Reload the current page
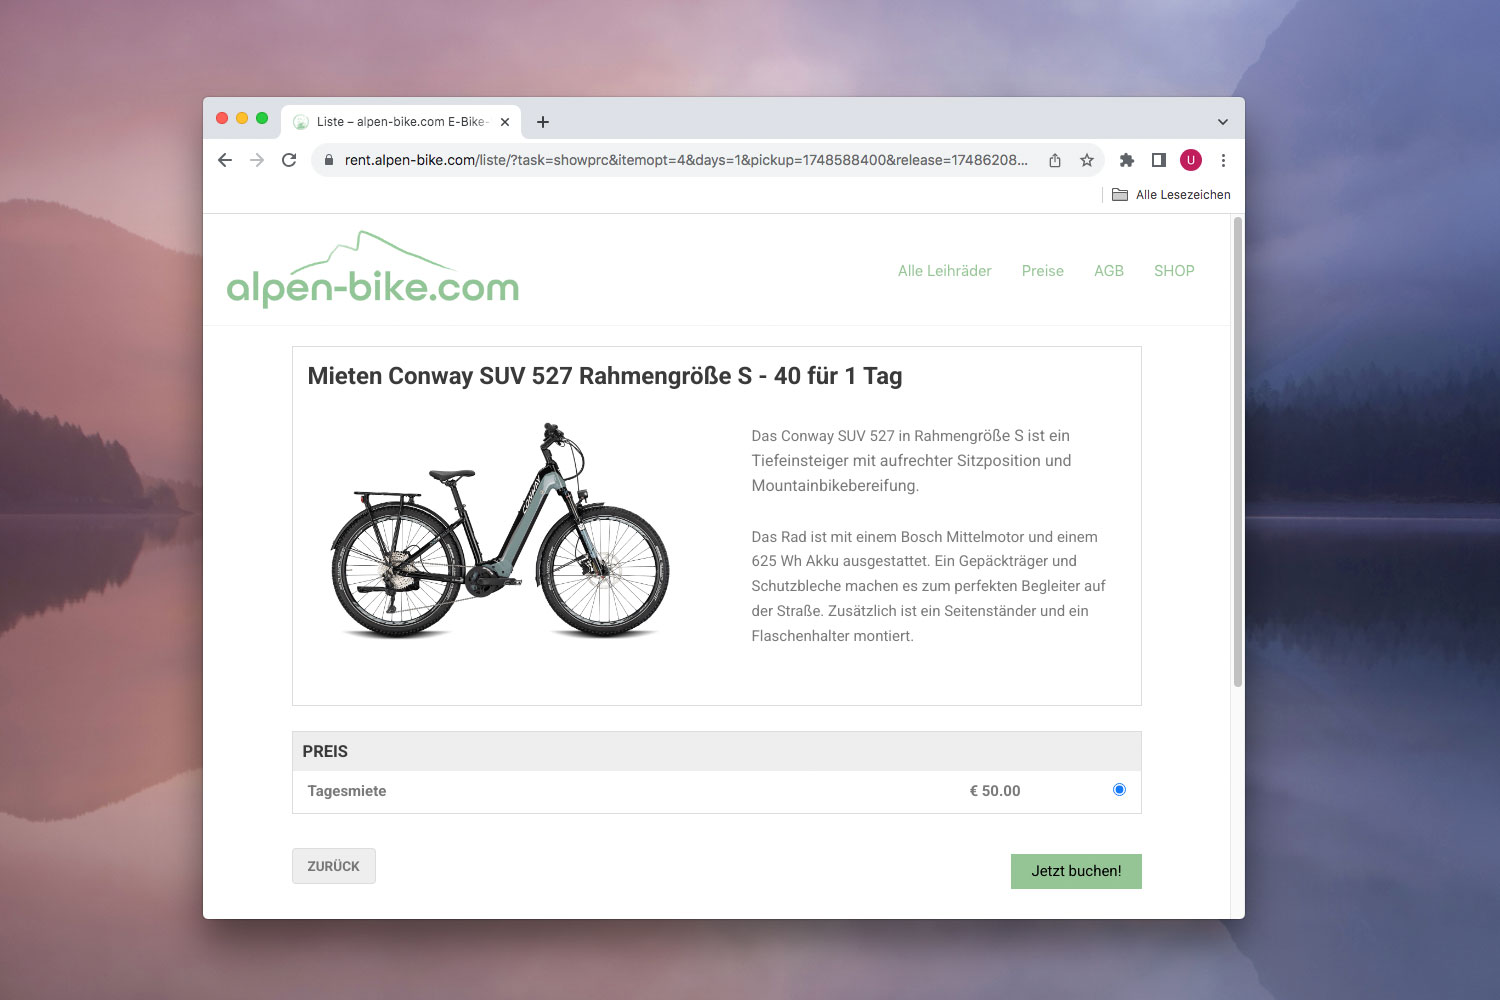The image size is (1500, 1000). point(289,160)
